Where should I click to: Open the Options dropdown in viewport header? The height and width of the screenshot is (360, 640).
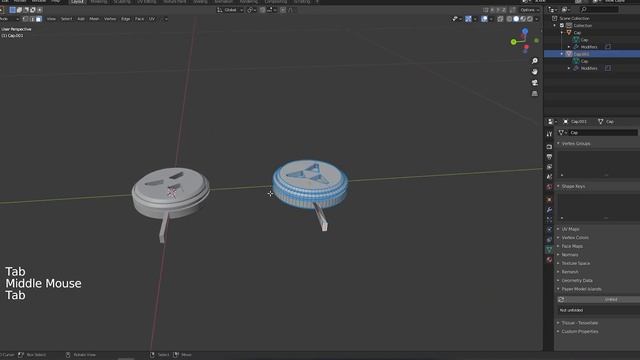(529, 10)
